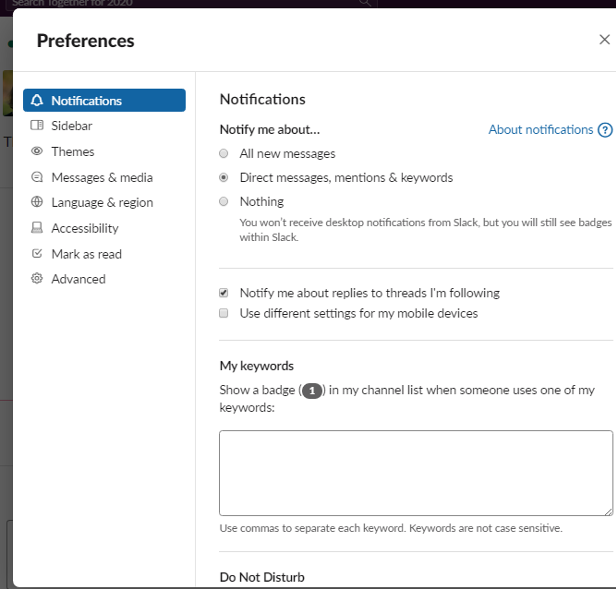Go to Messages & media settings
Image resolution: width=616 pixels, height=589 pixels.
click(104, 177)
